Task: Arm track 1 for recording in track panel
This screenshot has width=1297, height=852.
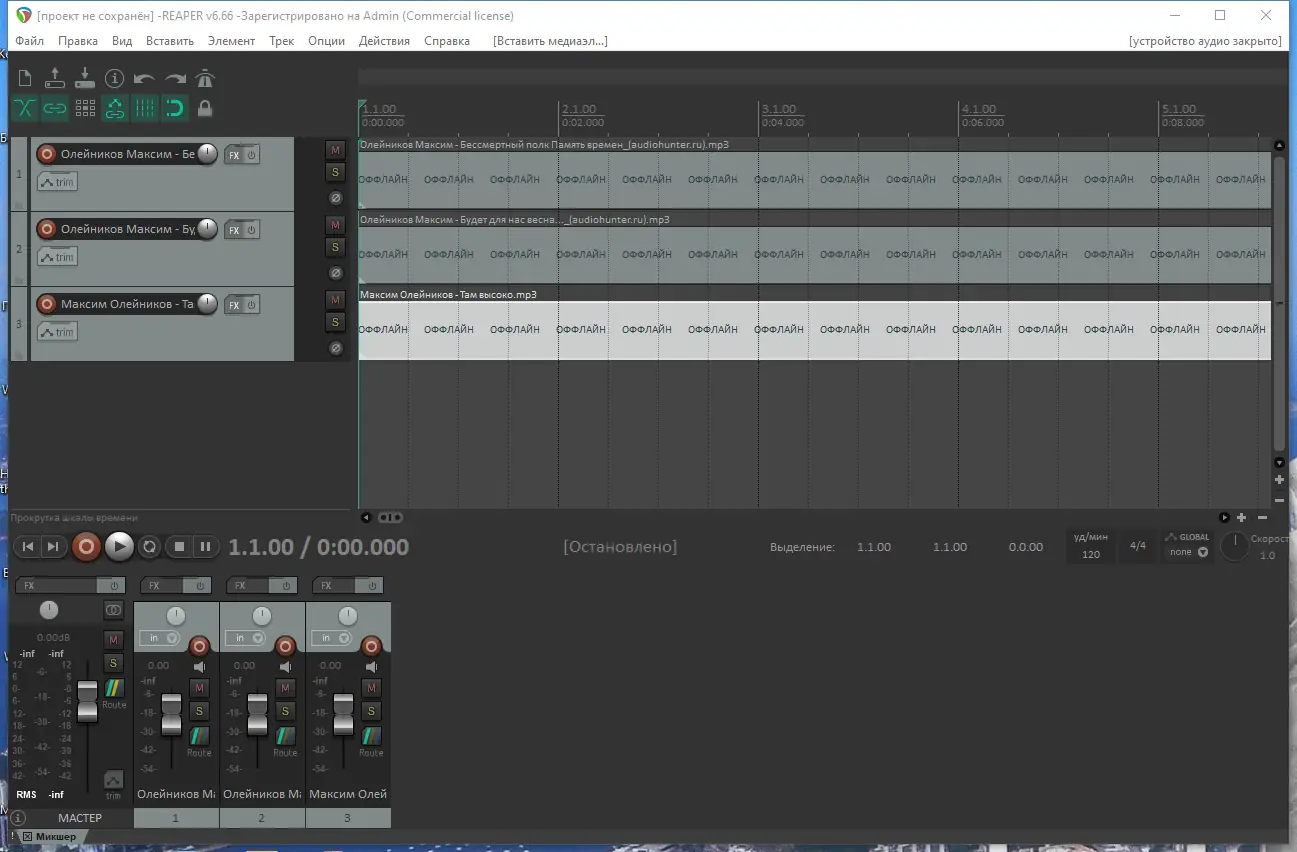Action: (x=46, y=154)
